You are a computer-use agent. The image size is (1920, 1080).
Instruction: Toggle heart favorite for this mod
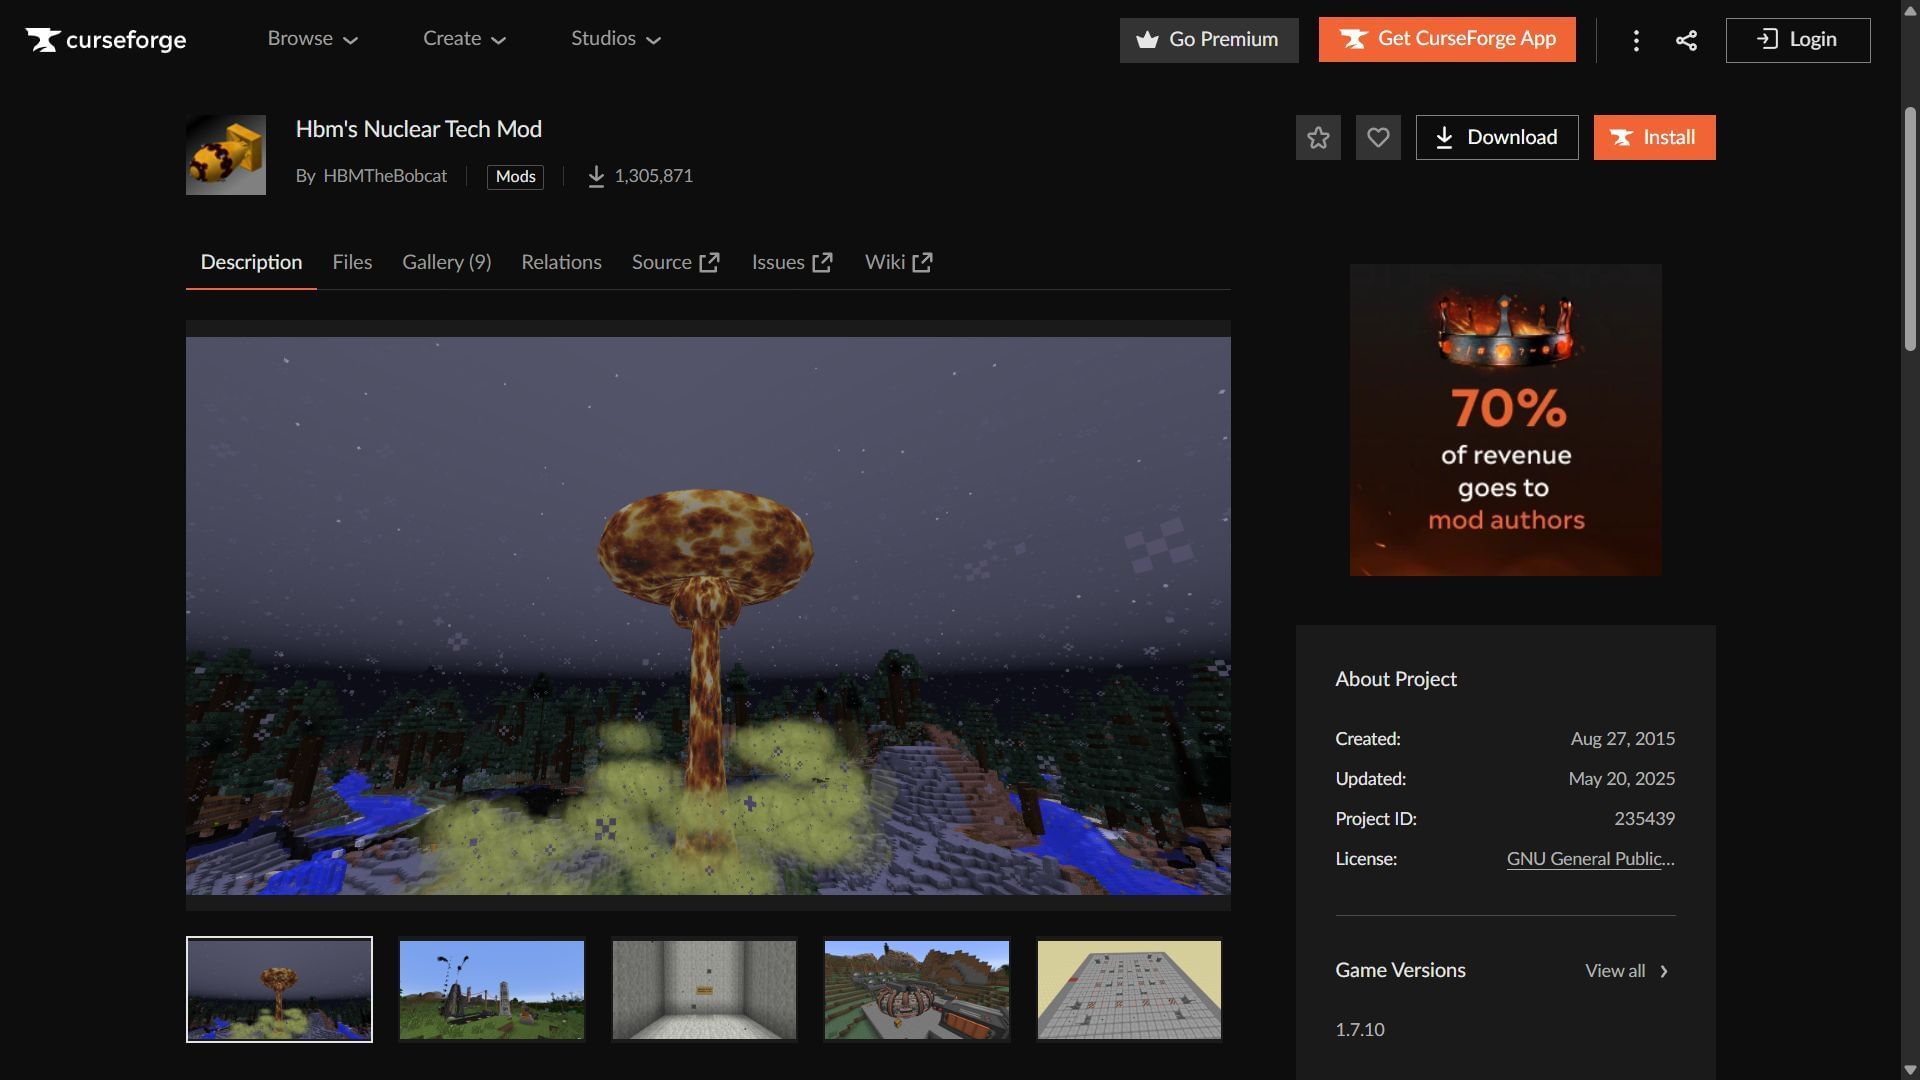(x=1378, y=138)
